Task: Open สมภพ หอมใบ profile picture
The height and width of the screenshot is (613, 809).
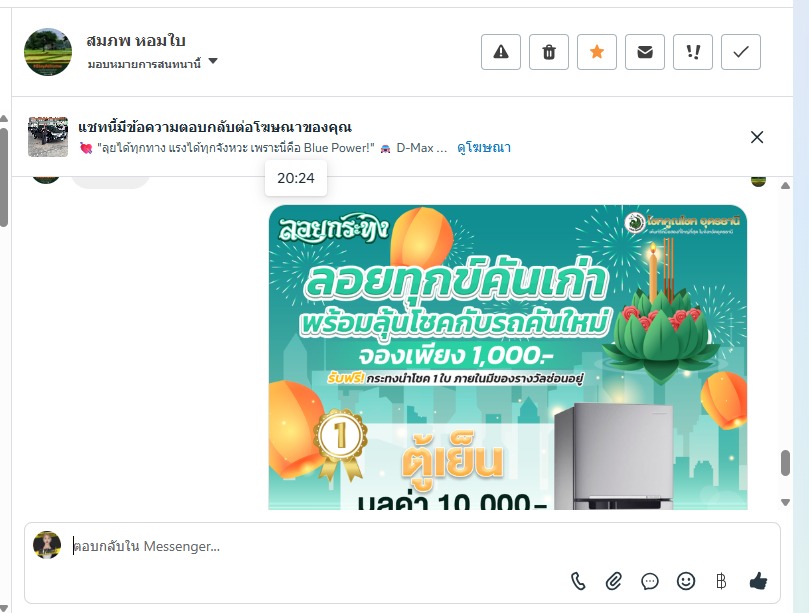Action: (x=48, y=52)
